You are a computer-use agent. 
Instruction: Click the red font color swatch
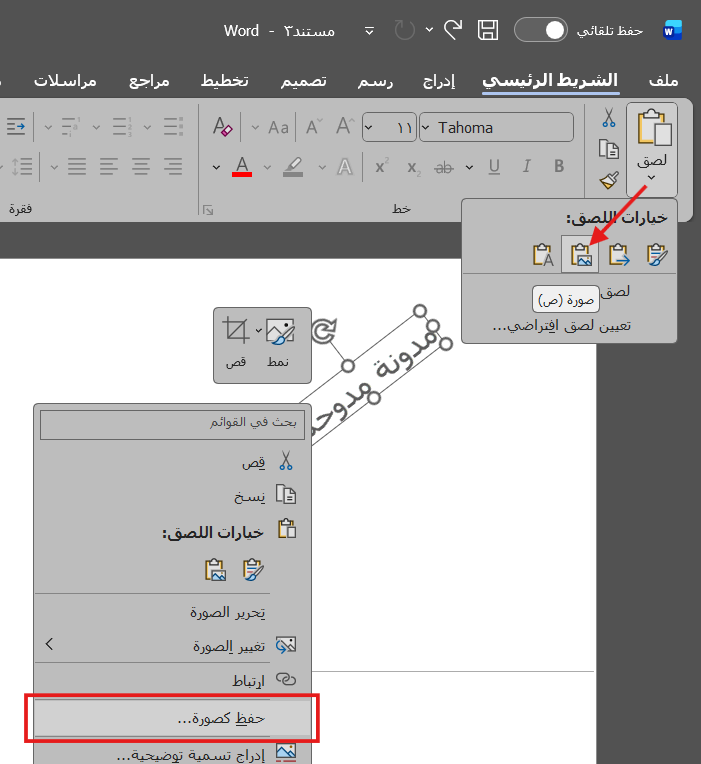click(x=241, y=166)
